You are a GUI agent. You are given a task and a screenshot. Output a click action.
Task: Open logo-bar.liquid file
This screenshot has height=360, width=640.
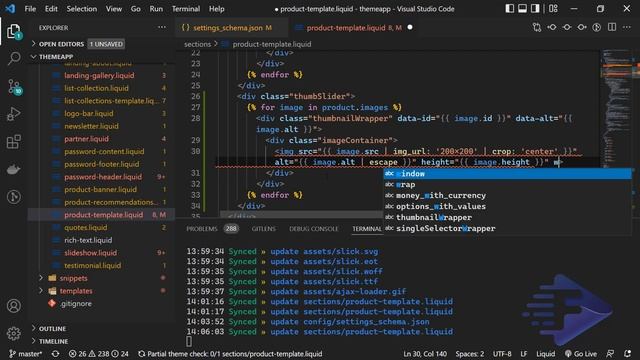[89, 113]
